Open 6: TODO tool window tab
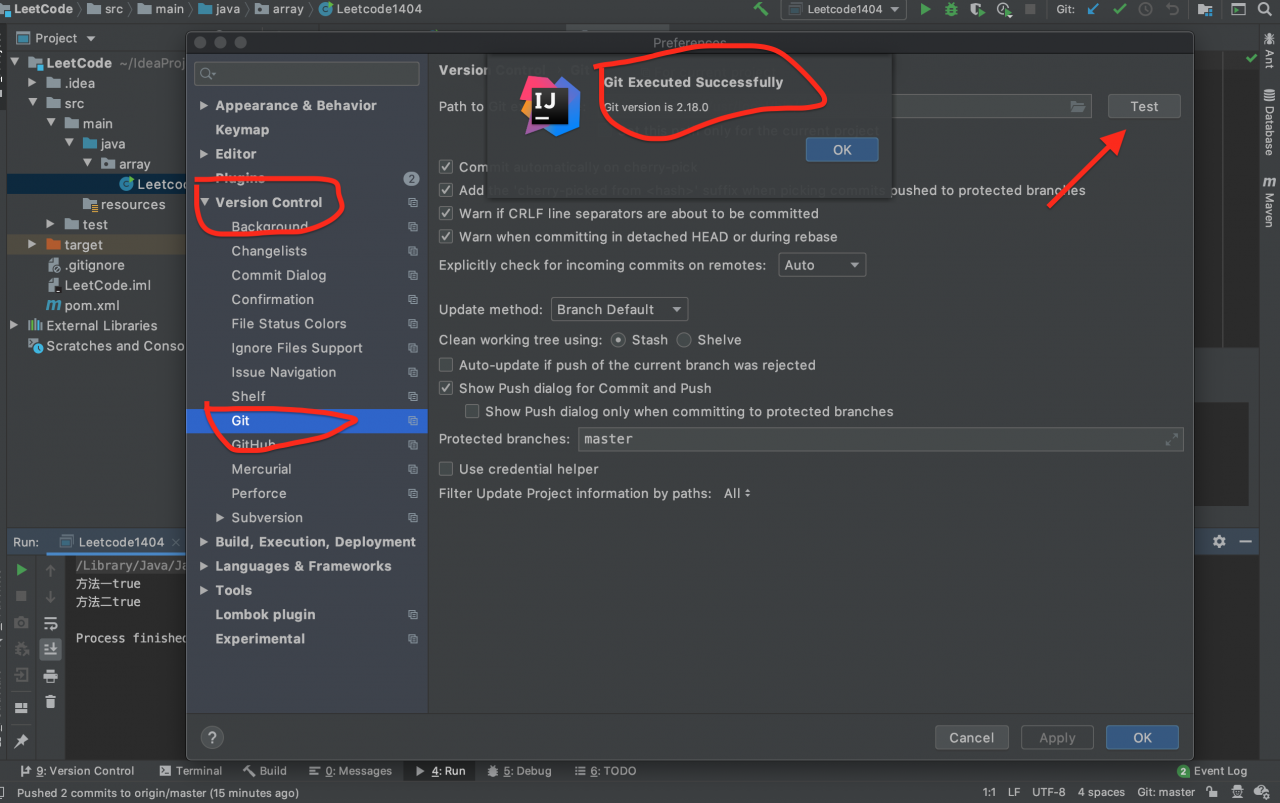The image size is (1280, 803). click(x=605, y=771)
